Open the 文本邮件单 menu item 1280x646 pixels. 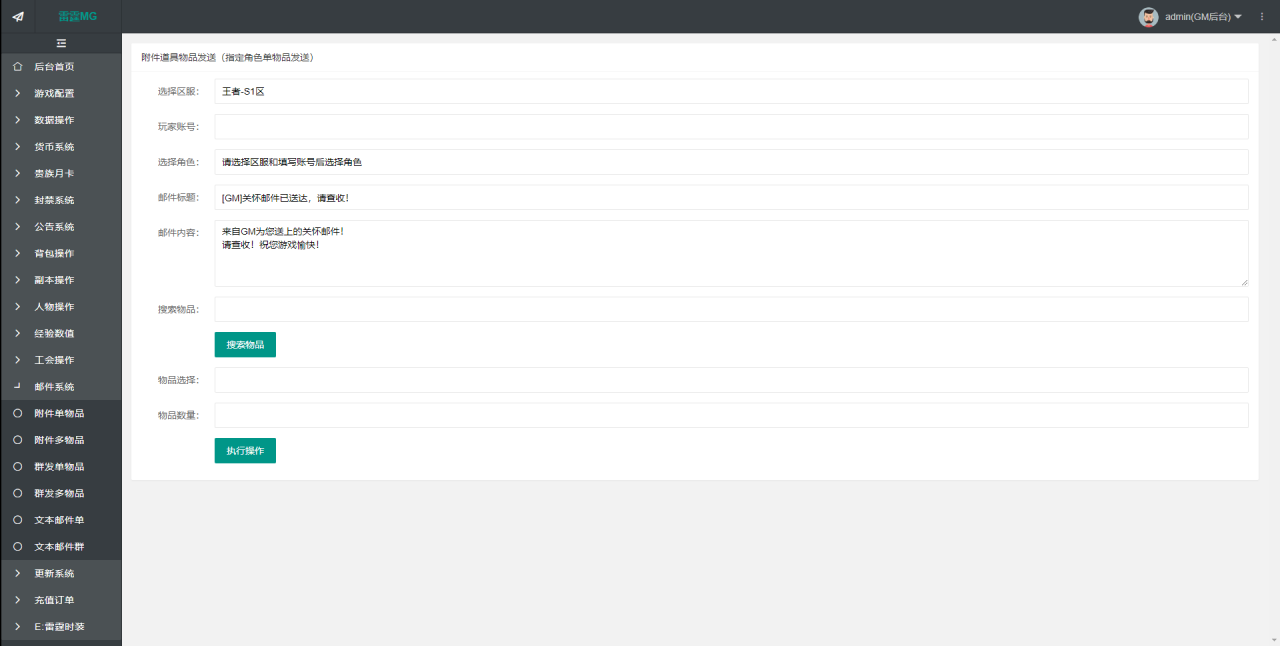tap(61, 520)
